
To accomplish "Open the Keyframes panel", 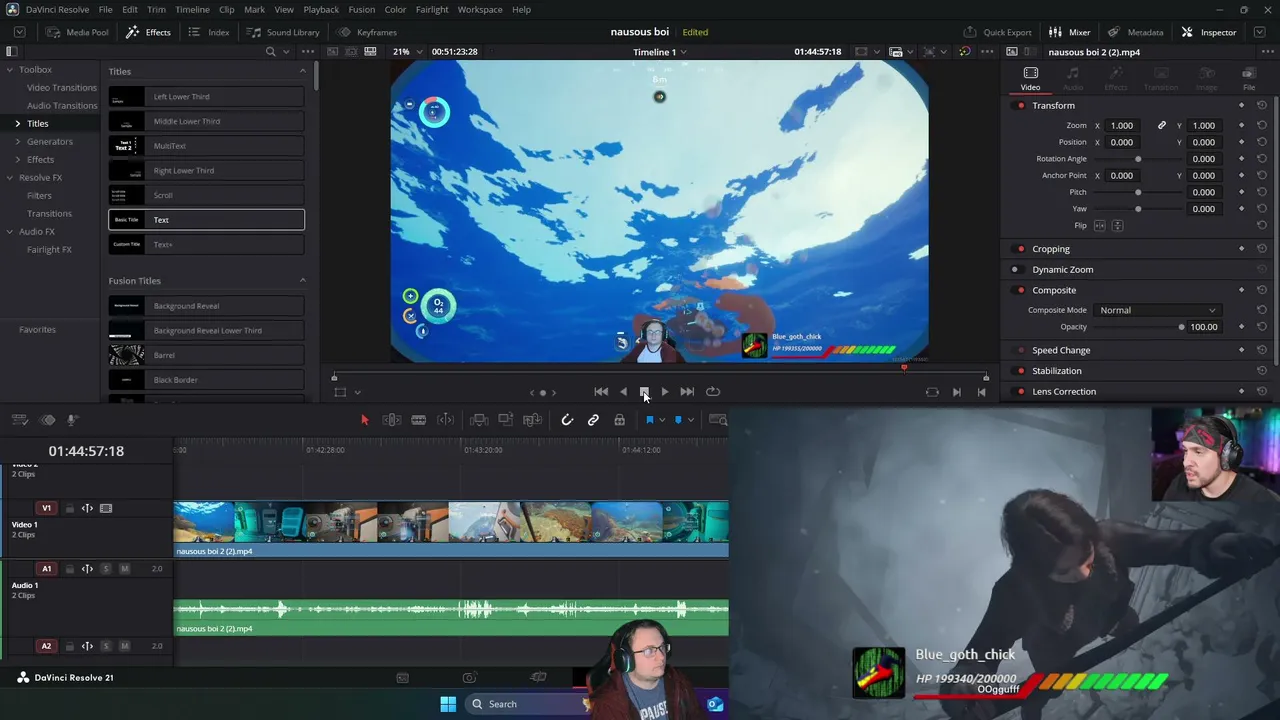I will click(367, 32).
